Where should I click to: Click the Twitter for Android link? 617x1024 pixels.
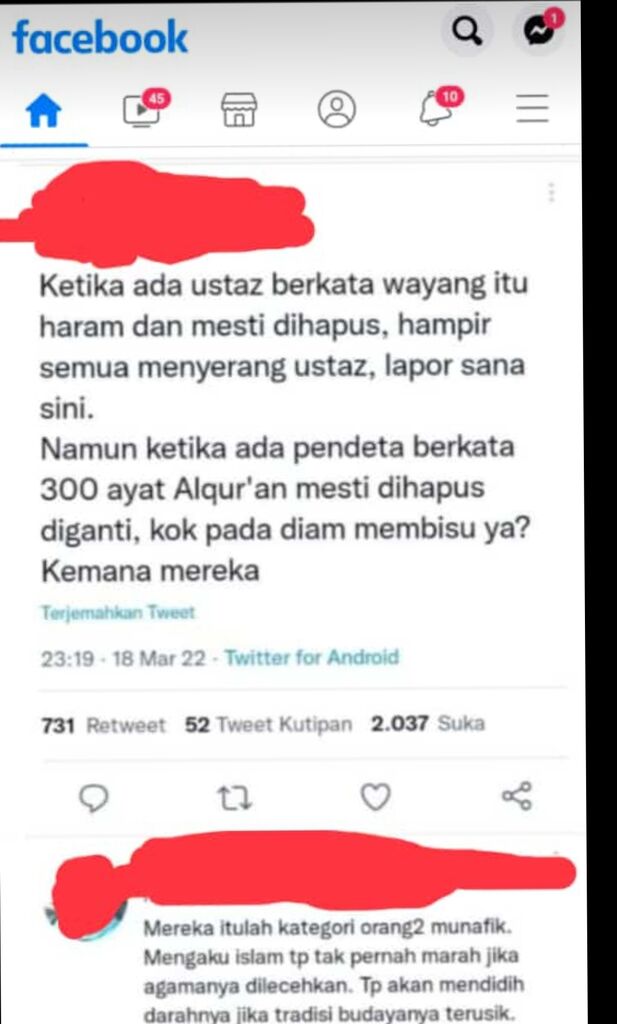click(311, 657)
